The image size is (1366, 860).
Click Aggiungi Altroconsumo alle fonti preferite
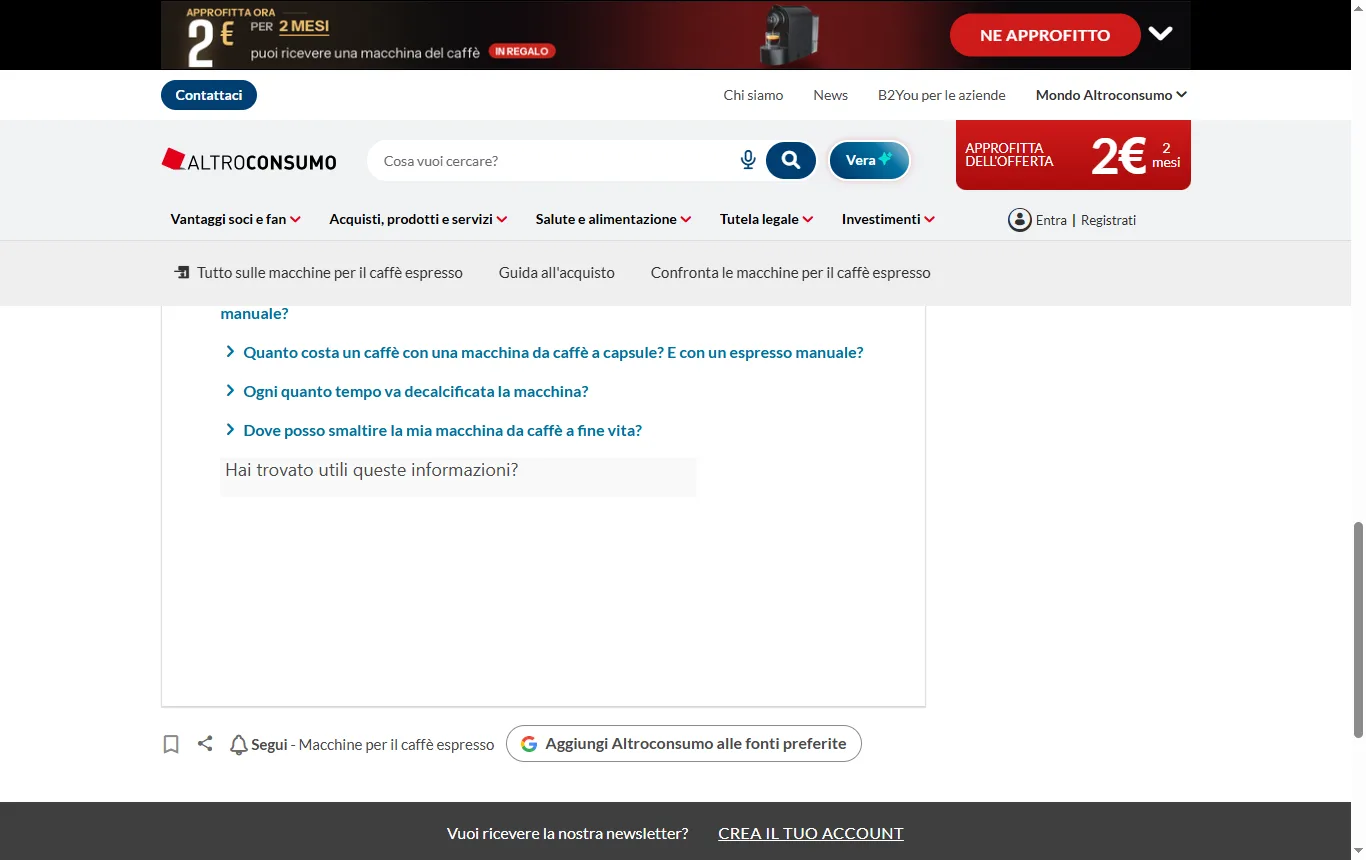tap(684, 743)
